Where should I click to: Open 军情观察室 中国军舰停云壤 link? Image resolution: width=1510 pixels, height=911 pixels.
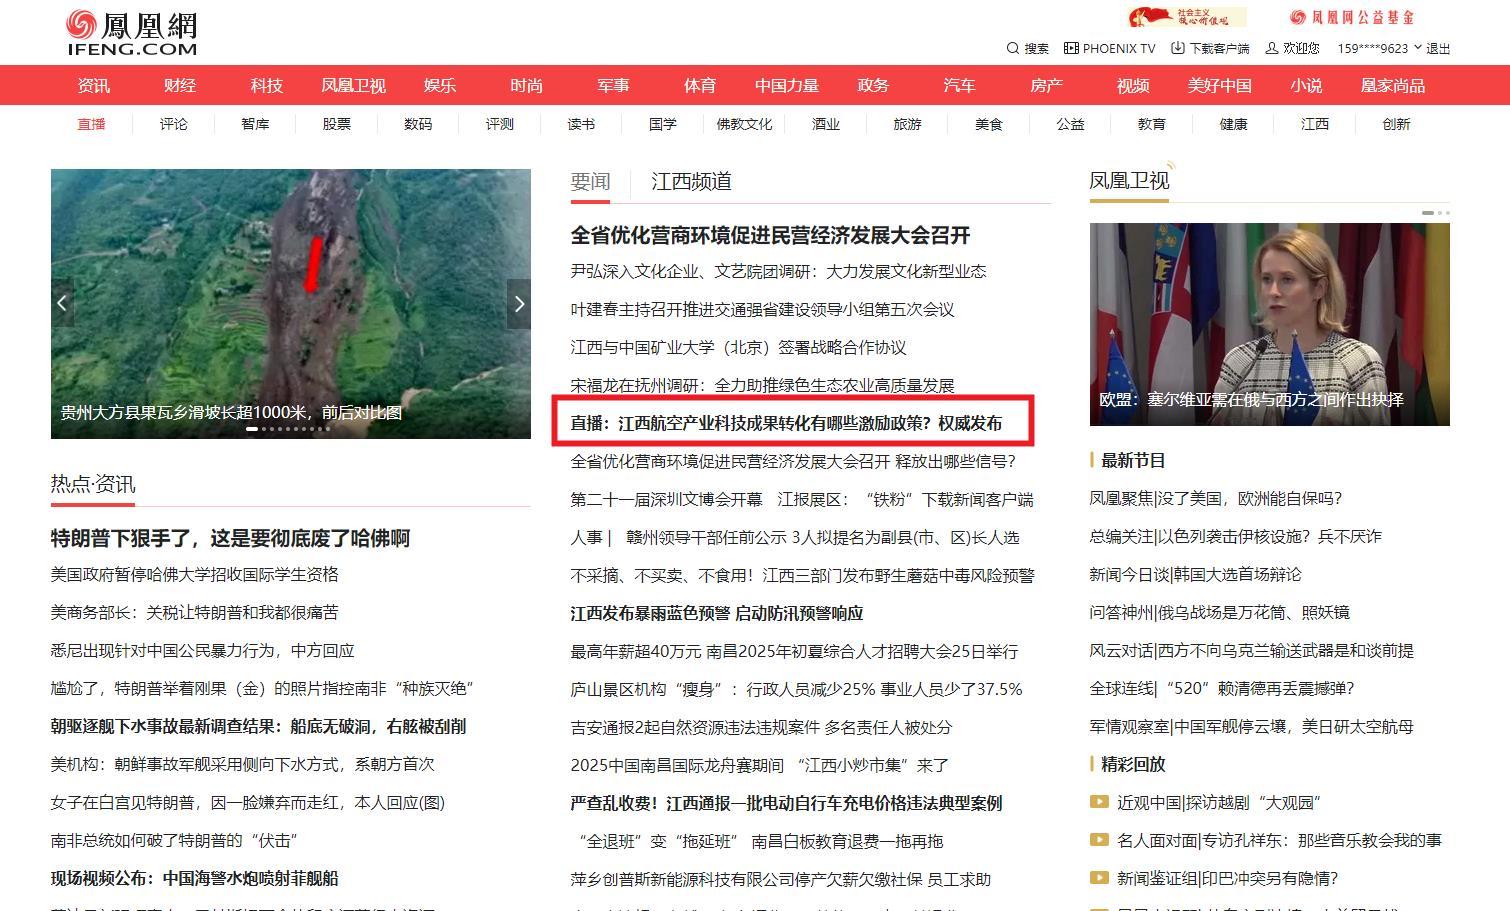(1251, 726)
